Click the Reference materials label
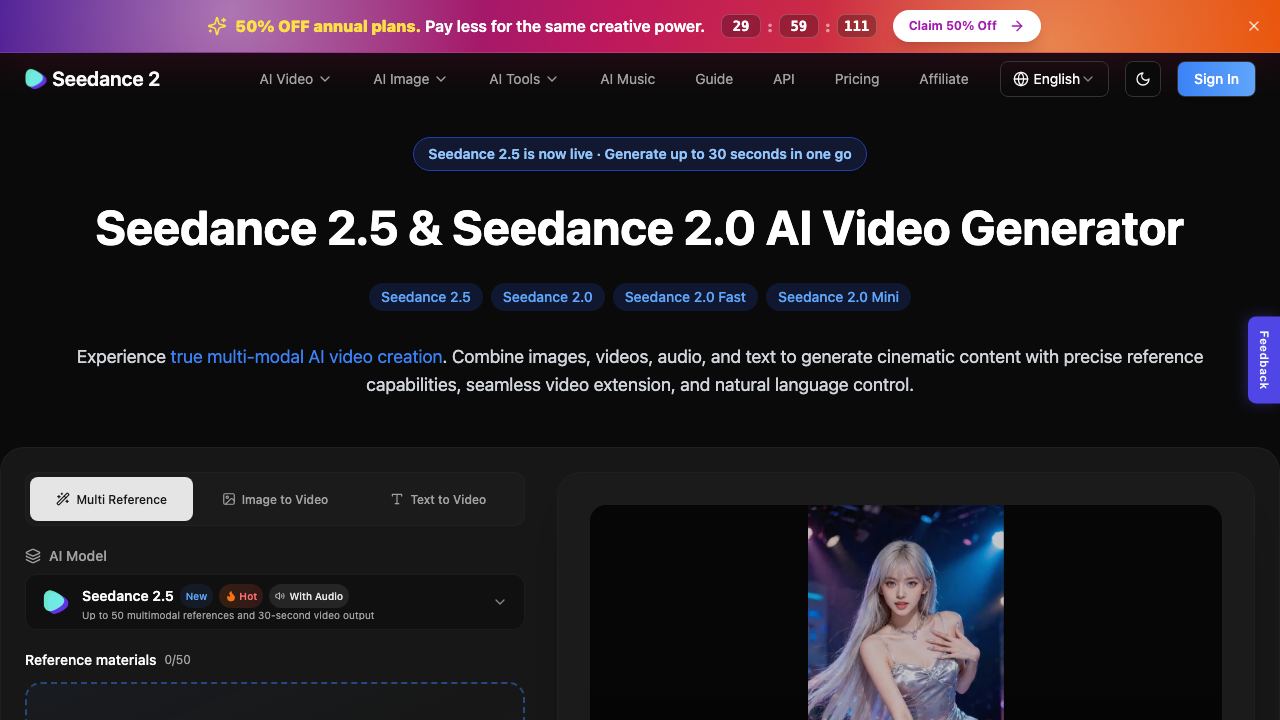1280x720 pixels. (91, 660)
